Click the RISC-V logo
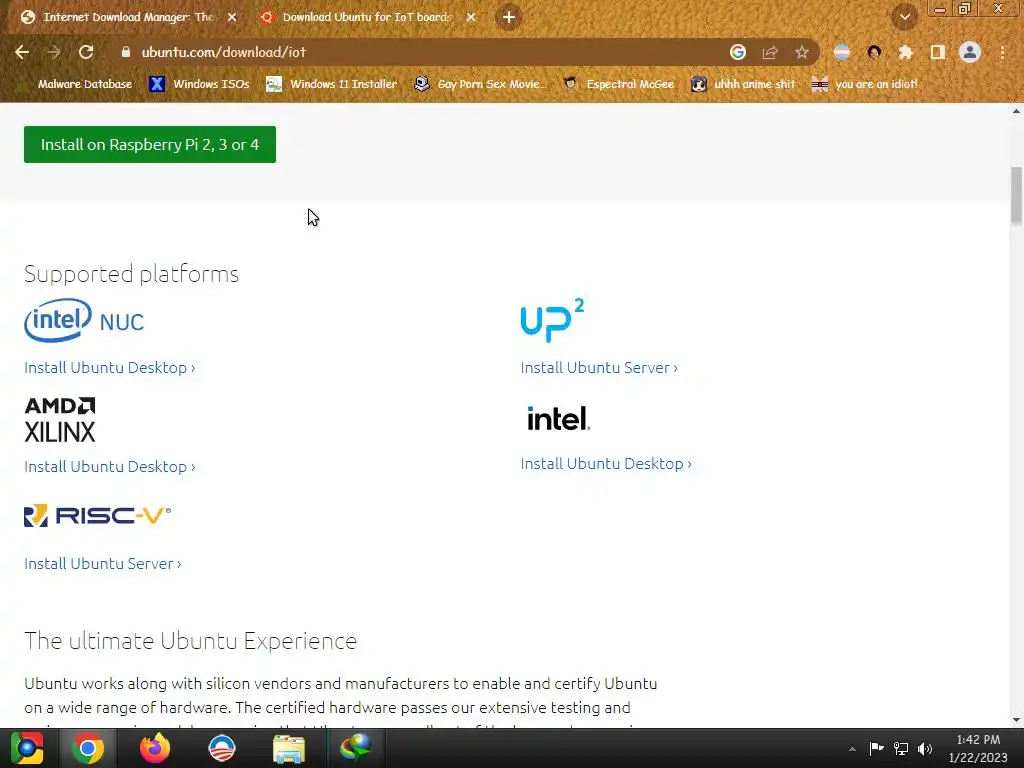The image size is (1024, 768). pyautogui.click(x=97, y=516)
